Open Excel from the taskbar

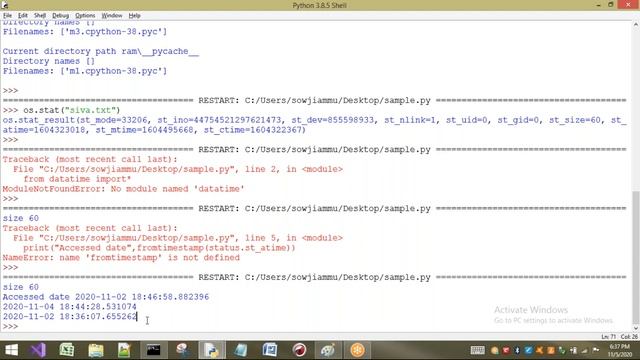coord(67,350)
